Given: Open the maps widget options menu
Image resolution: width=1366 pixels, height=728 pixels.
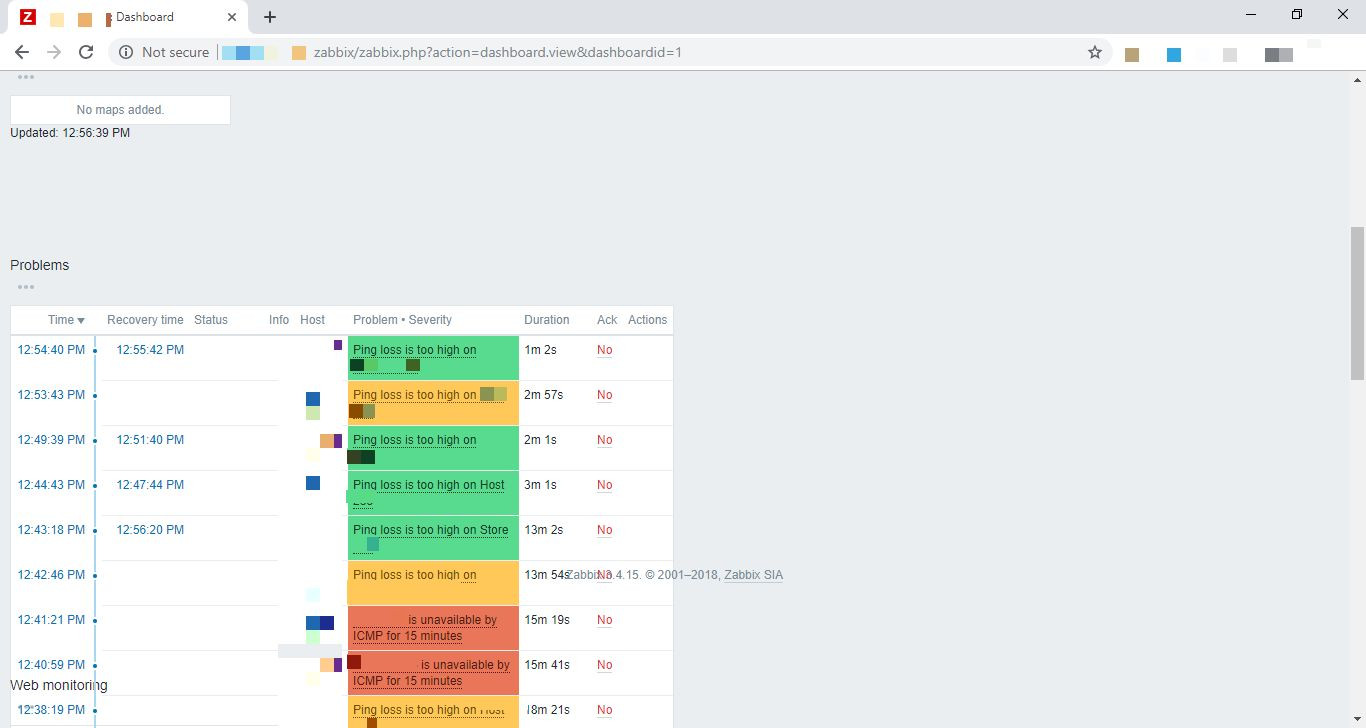Looking at the screenshot, I should tap(25, 76).
